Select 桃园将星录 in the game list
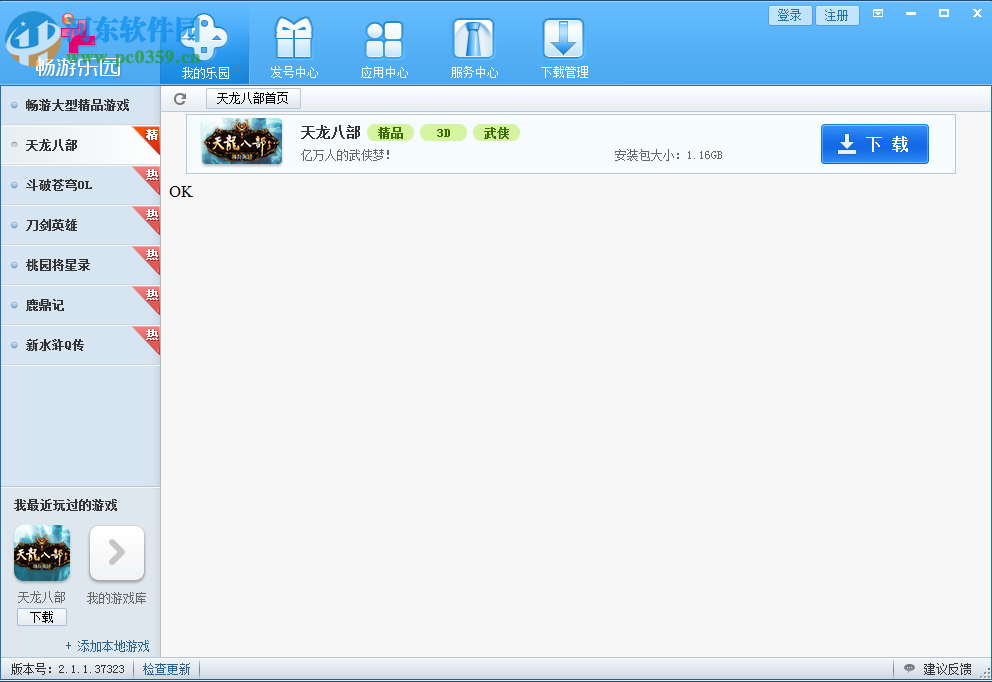This screenshot has height=682, width=992. point(80,264)
